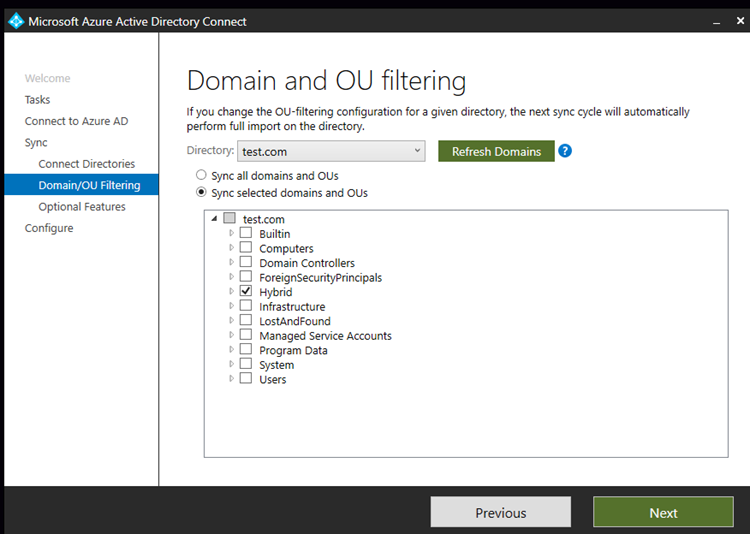
Task: Select the Domain/OU Filtering step
Action: coord(81,185)
